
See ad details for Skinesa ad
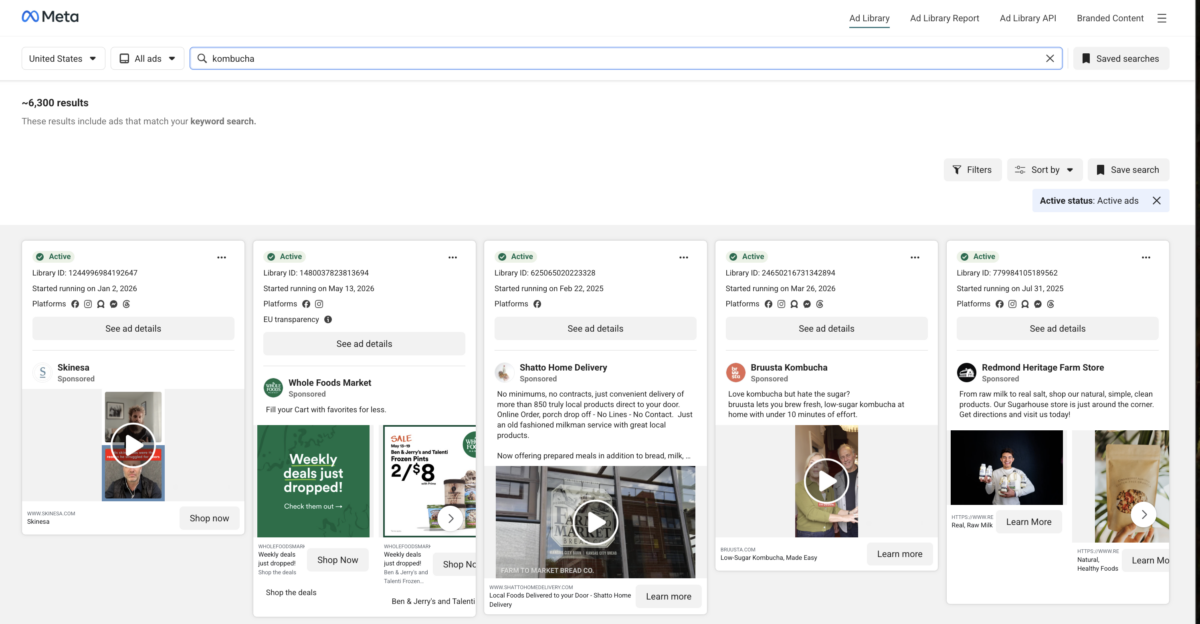(133, 328)
